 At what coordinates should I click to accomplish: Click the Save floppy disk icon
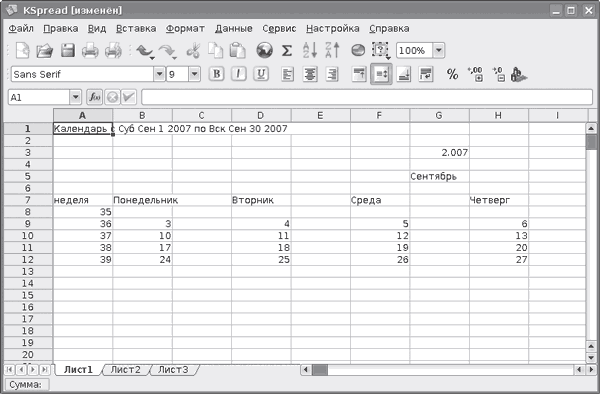click(x=68, y=50)
